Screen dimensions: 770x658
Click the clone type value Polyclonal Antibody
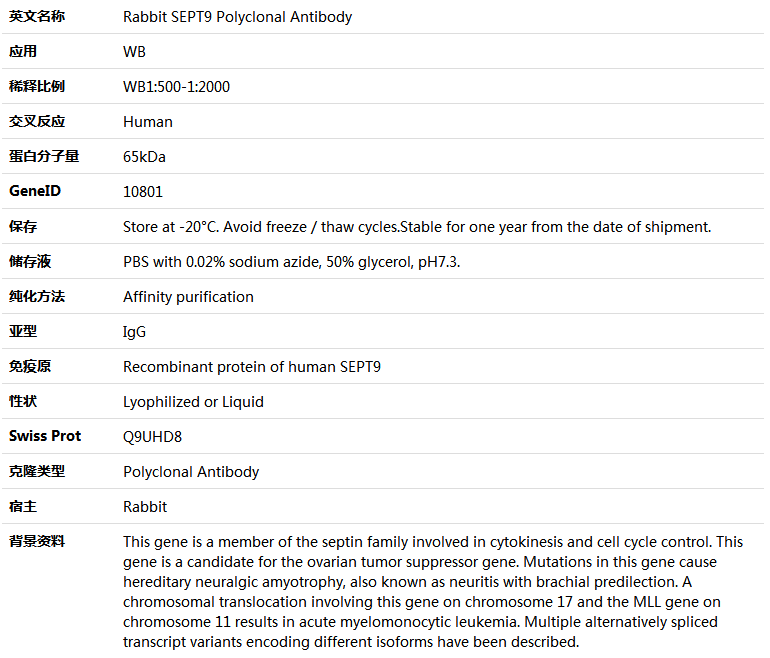click(x=191, y=472)
